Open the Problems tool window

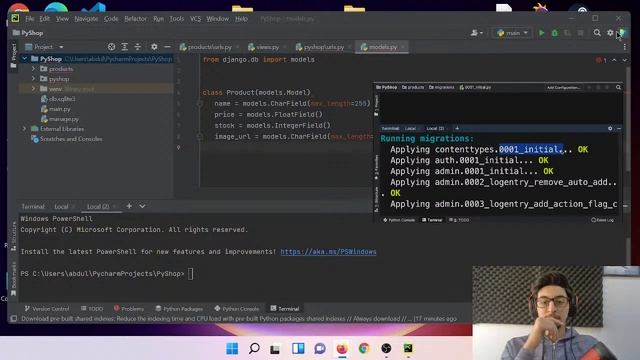point(129,309)
